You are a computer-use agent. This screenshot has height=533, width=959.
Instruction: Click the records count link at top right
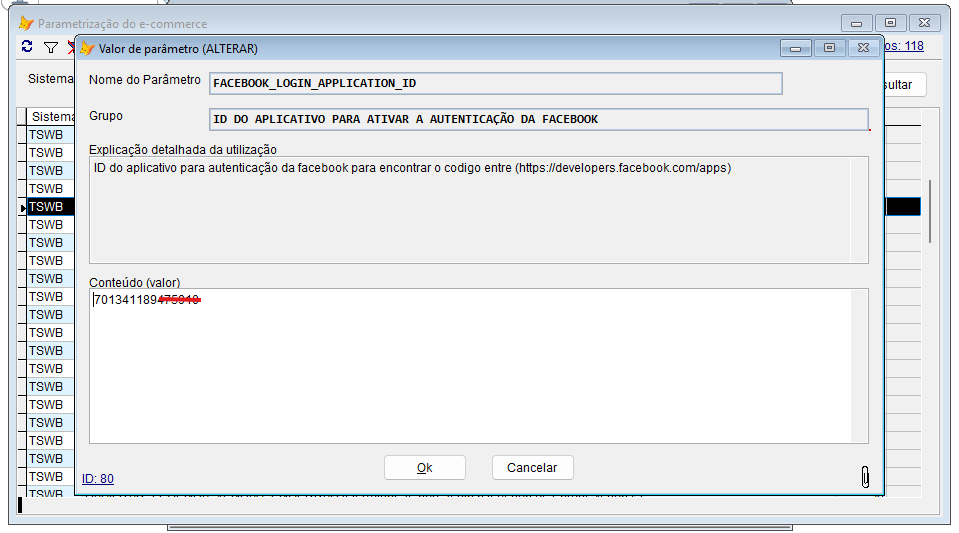point(904,46)
